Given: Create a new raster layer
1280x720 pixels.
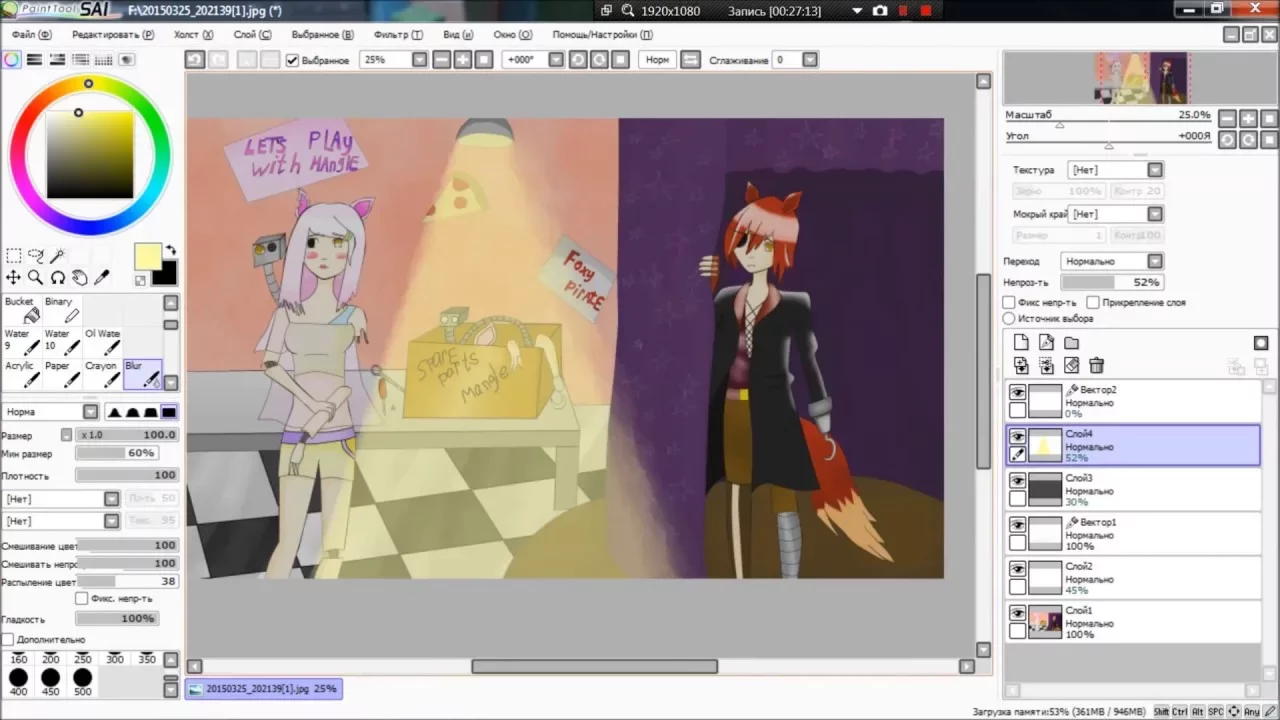Looking at the screenshot, I should pos(1021,343).
